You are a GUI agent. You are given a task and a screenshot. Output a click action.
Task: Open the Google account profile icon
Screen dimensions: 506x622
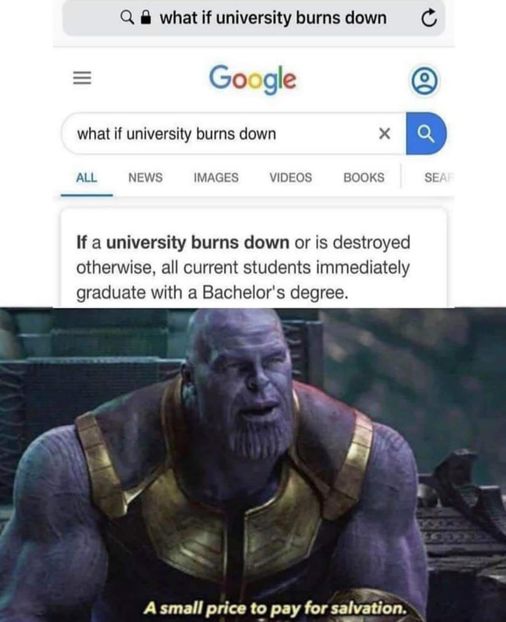(424, 81)
